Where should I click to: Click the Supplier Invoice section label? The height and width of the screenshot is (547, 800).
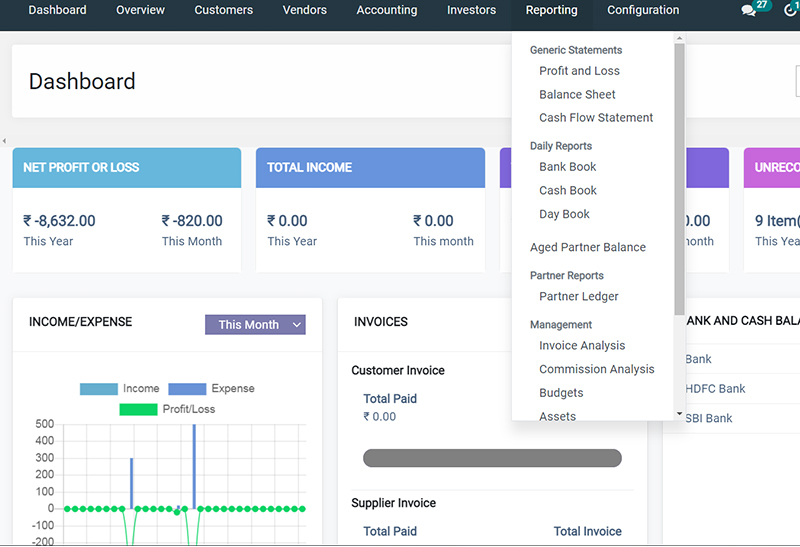coord(393,503)
